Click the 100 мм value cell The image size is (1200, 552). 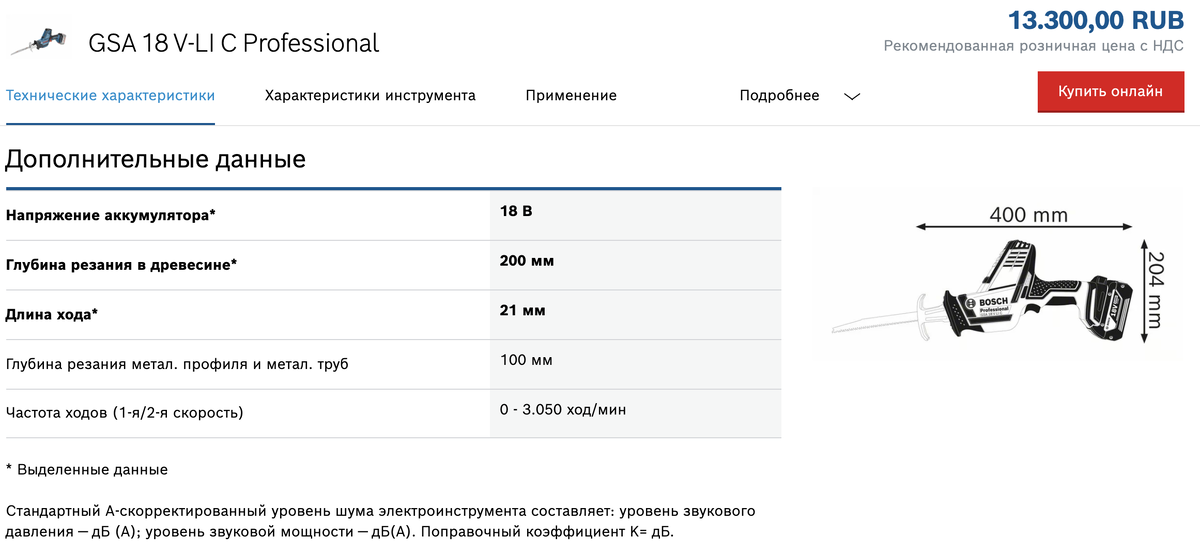(635, 364)
